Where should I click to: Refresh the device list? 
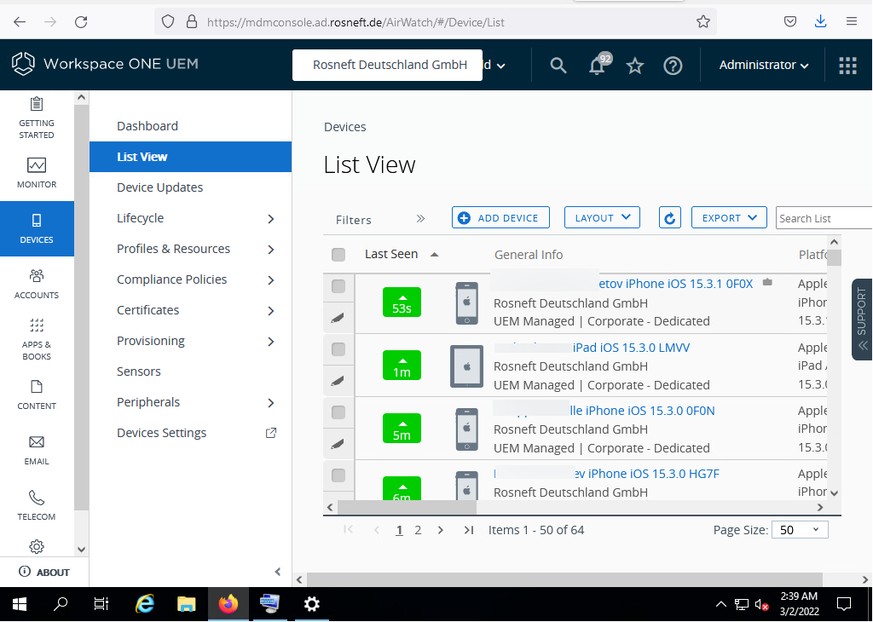coord(670,218)
